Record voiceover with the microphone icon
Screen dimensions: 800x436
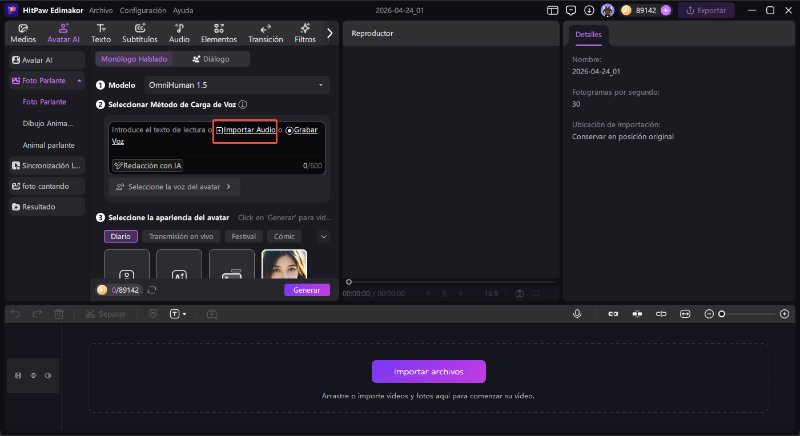[577, 314]
